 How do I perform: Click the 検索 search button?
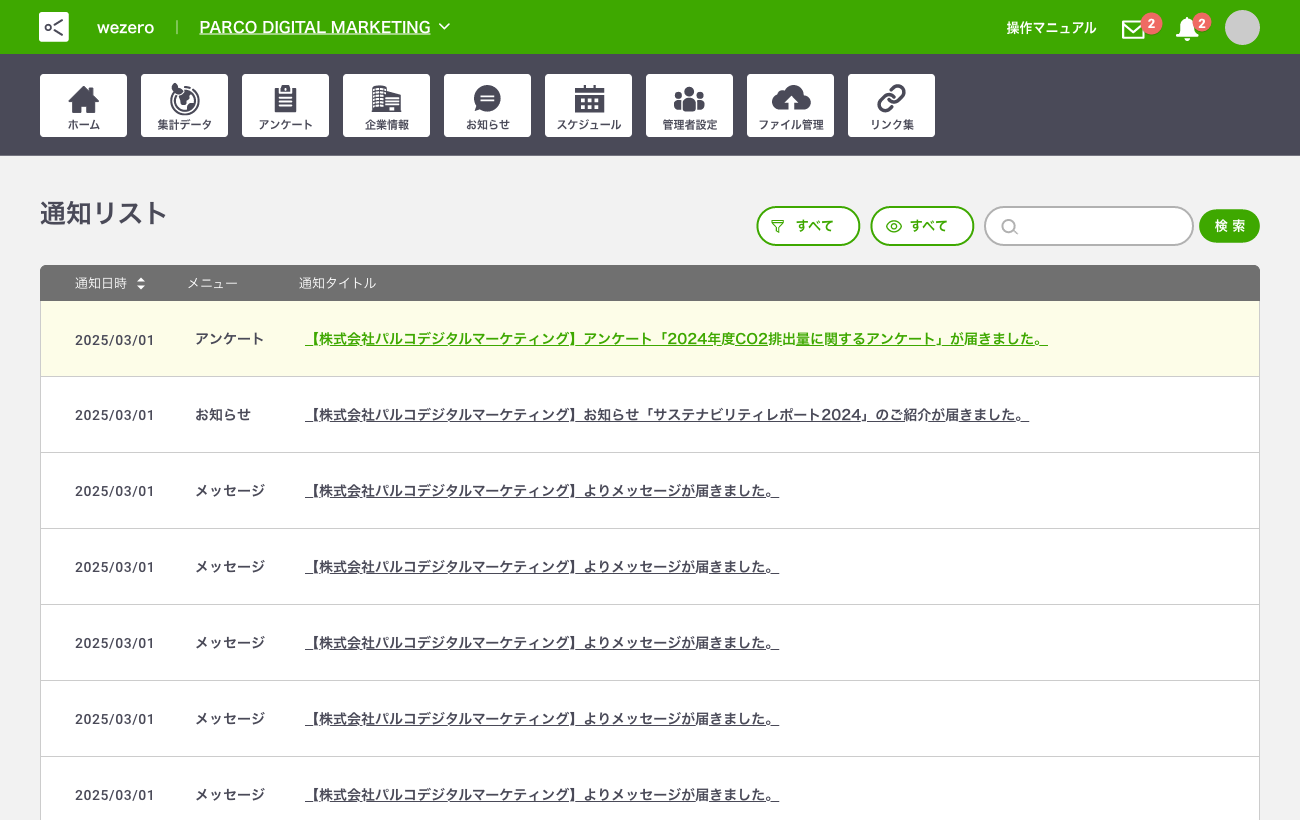tap(1229, 226)
